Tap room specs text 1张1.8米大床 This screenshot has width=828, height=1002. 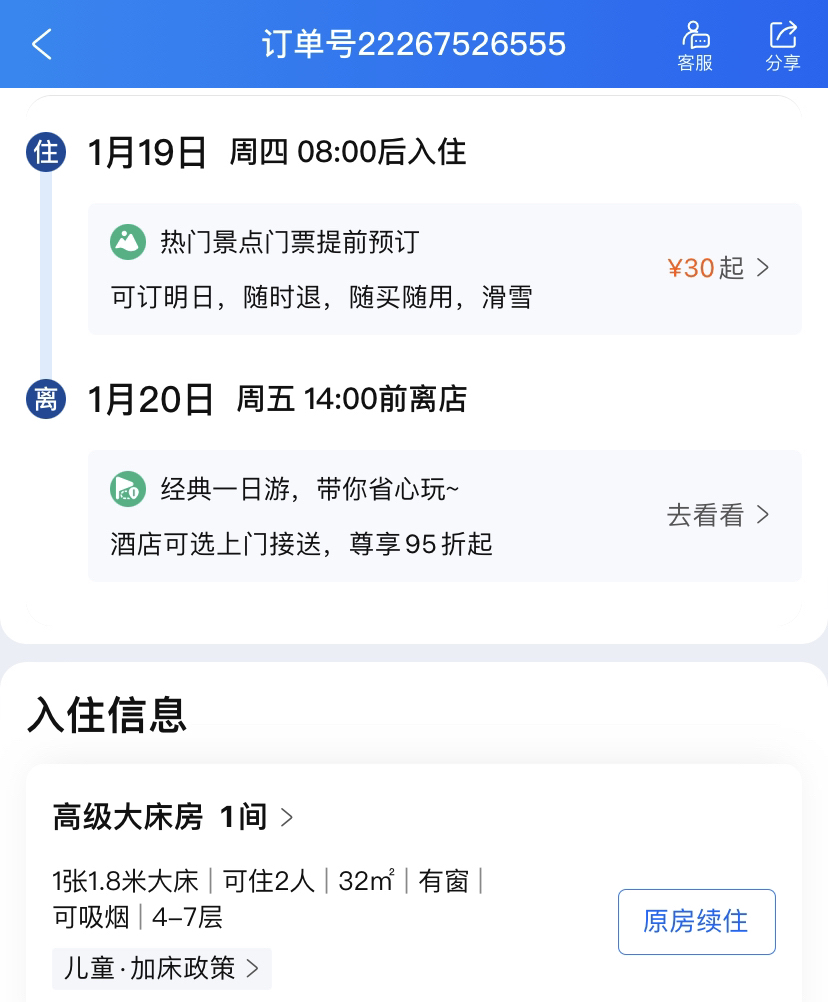pos(126,881)
